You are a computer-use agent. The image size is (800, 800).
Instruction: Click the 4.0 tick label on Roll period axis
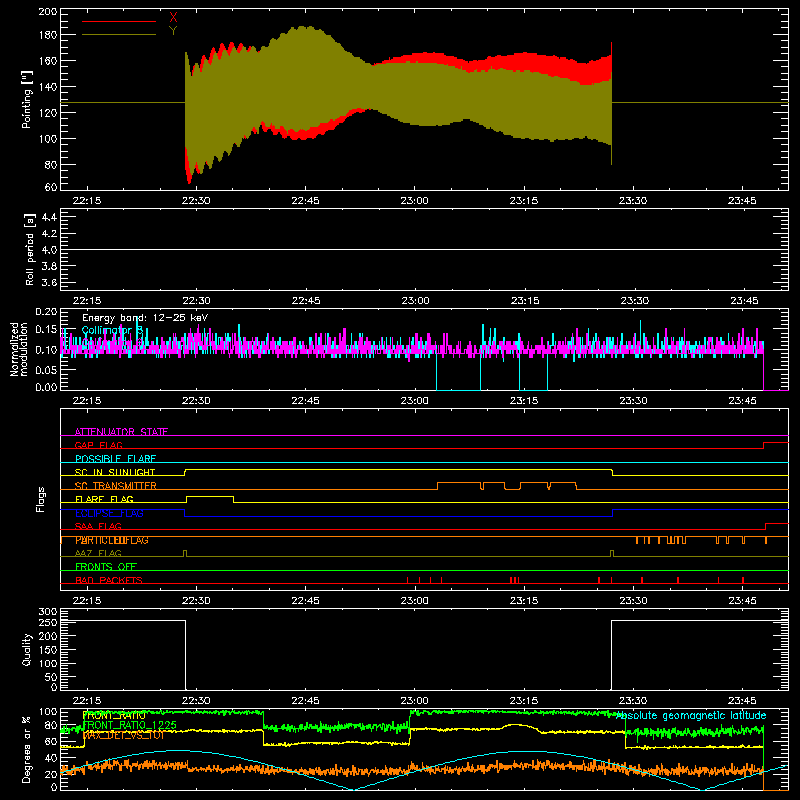[x=49, y=250]
